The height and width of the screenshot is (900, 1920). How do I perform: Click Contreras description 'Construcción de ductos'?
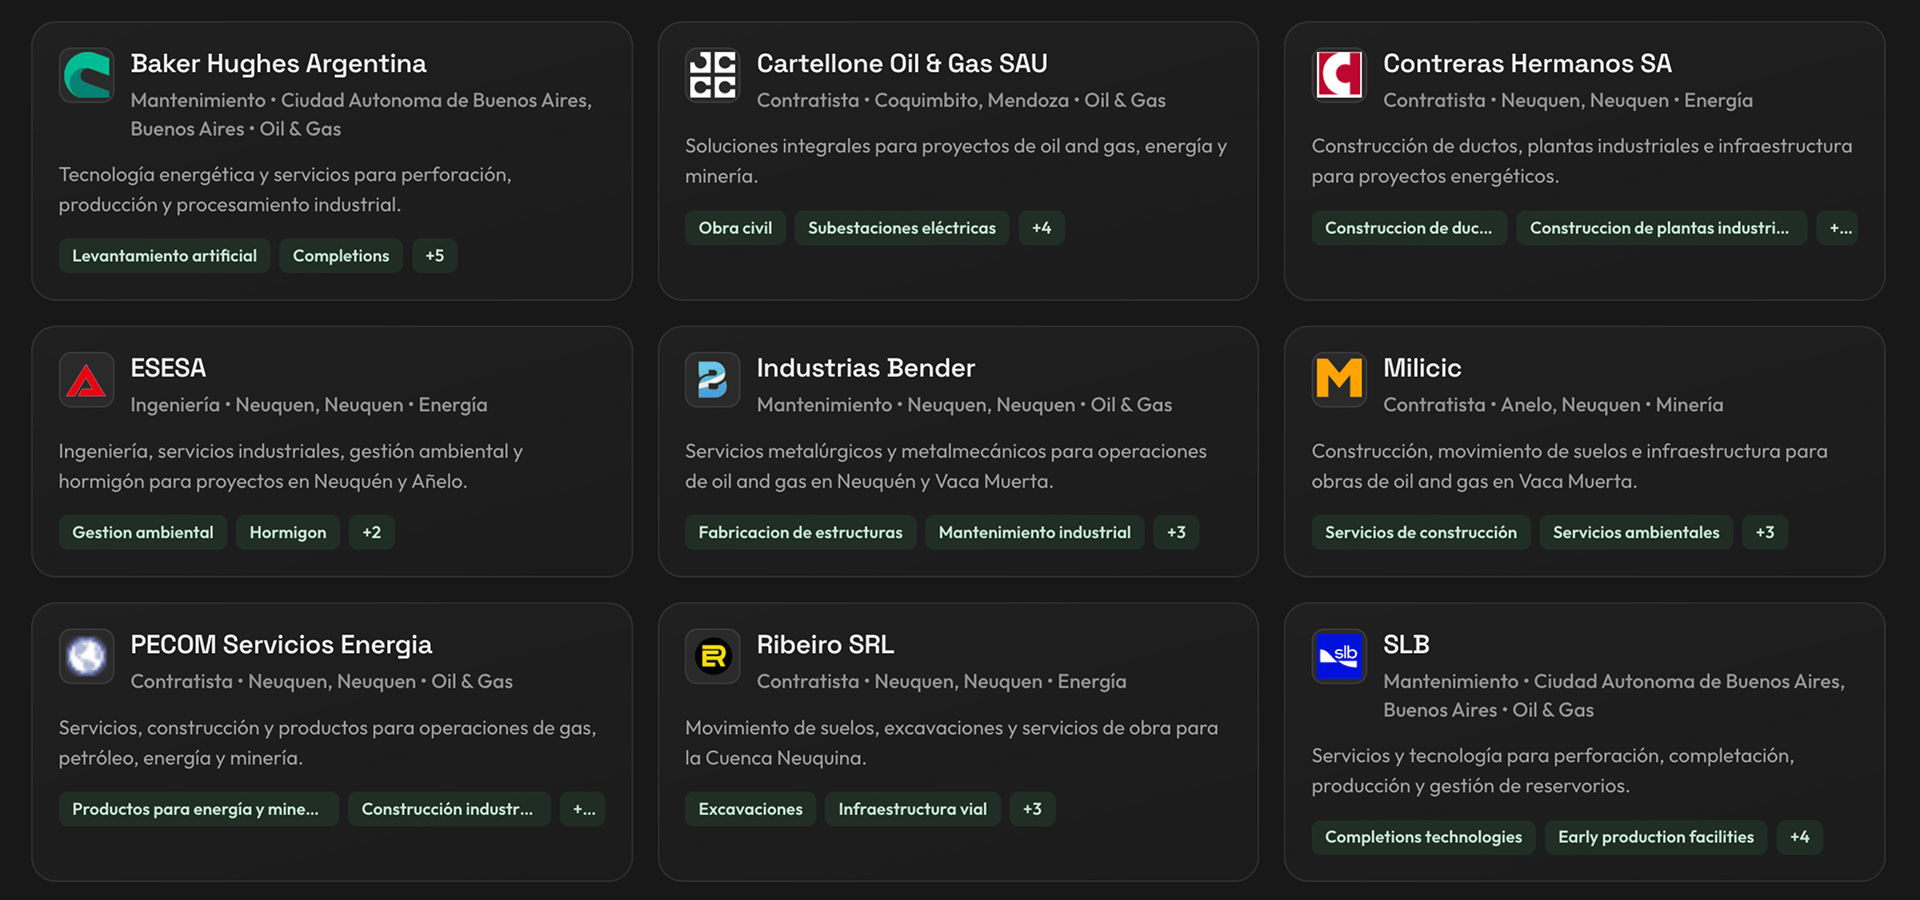(x=1582, y=161)
